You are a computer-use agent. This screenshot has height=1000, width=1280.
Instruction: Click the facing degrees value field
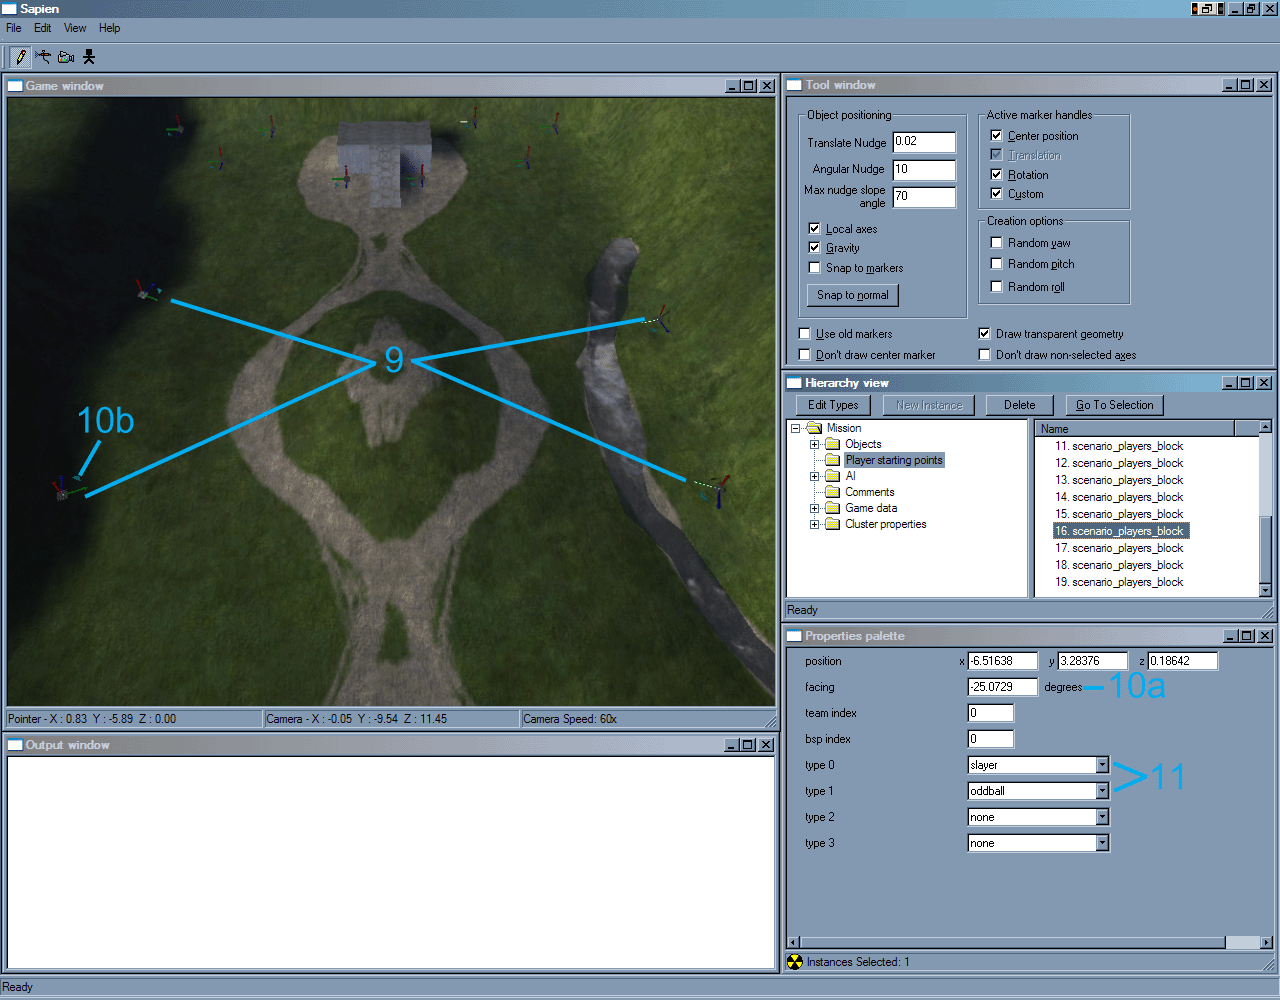(x=1003, y=687)
